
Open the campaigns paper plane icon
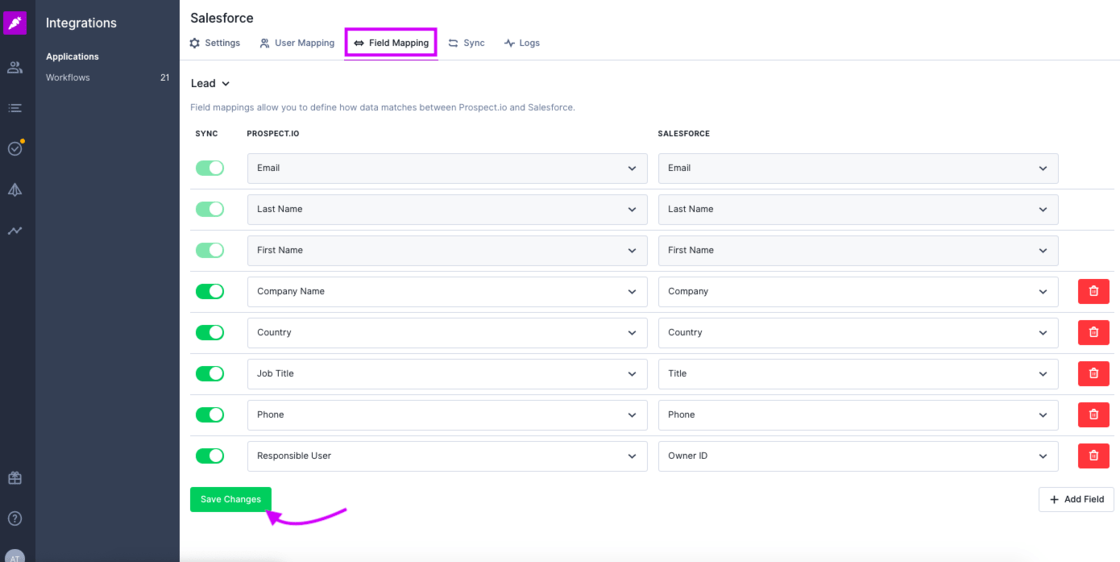pyautogui.click(x=15, y=189)
